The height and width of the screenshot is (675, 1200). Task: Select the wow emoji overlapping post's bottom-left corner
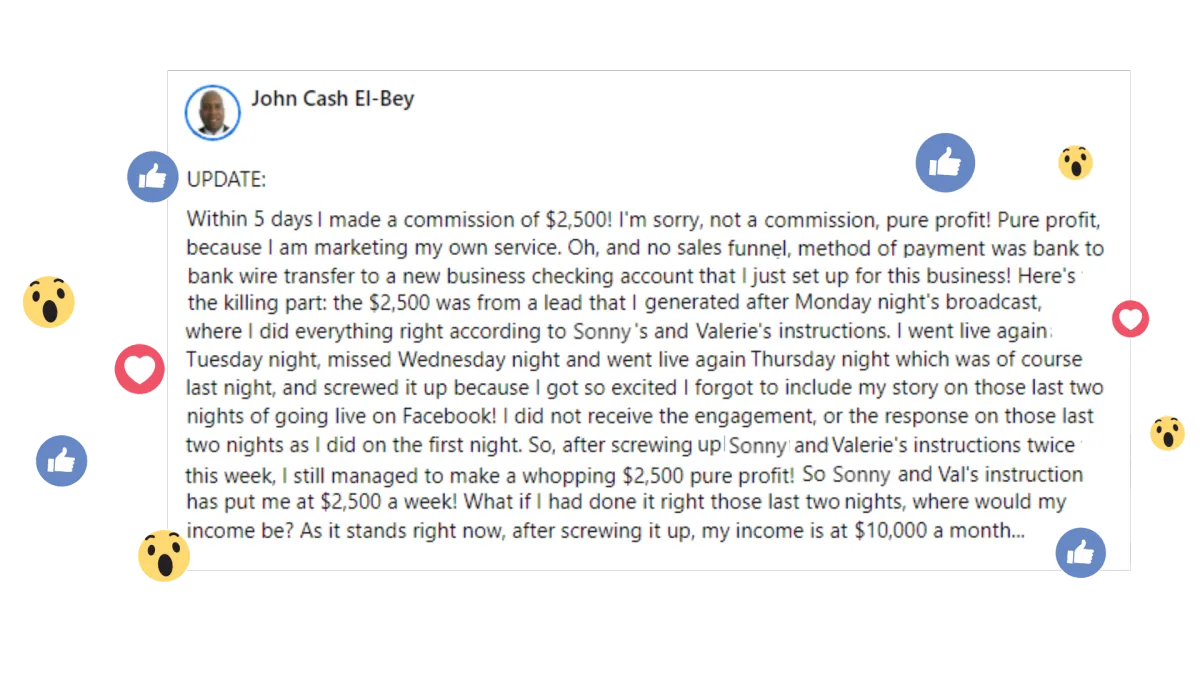point(164,555)
